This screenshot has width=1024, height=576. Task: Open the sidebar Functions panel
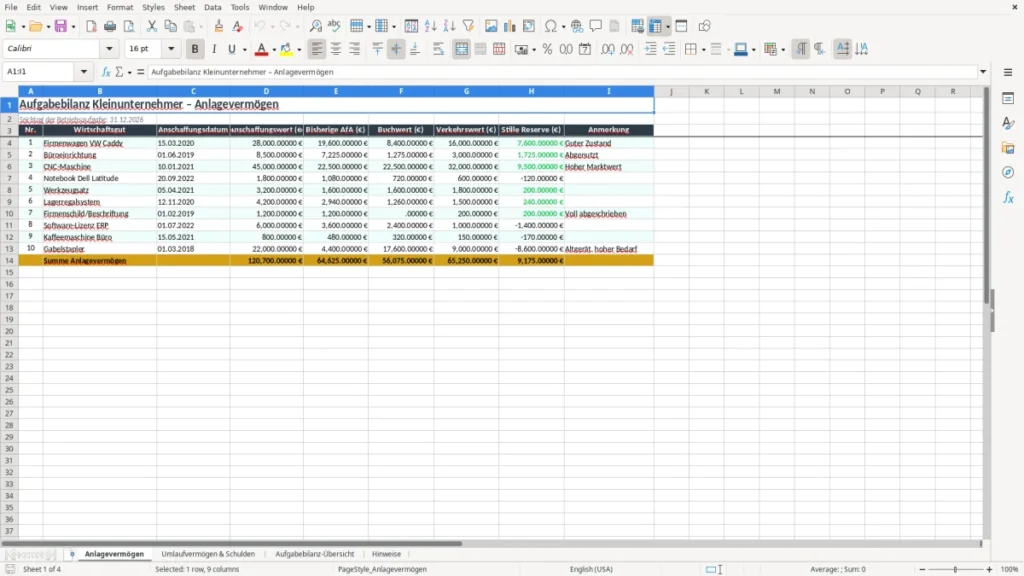click(1008, 198)
